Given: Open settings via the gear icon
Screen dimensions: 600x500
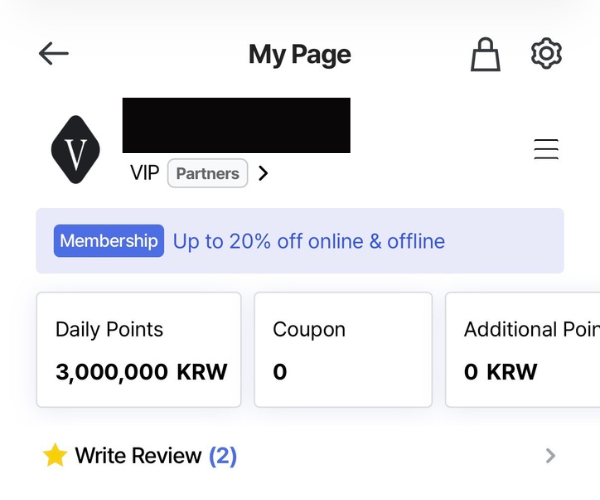Looking at the screenshot, I should coord(546,54).
